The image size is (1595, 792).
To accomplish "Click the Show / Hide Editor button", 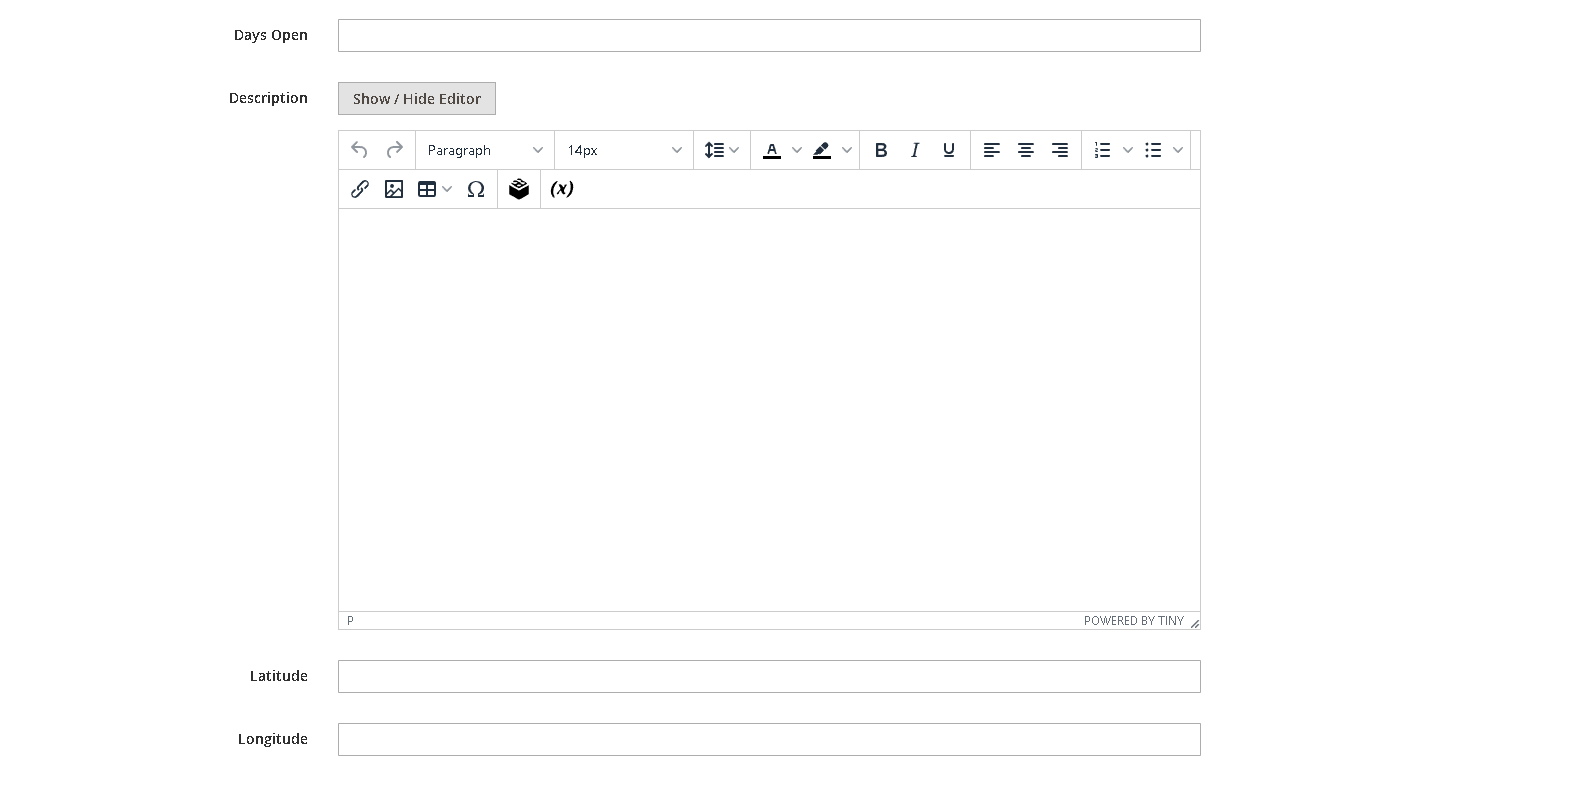I will coord(417,99).
